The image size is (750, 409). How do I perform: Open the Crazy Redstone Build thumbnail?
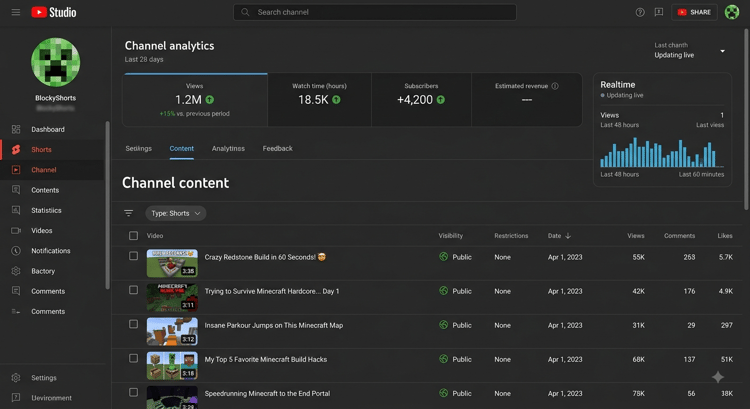click(x=172, y=263)
